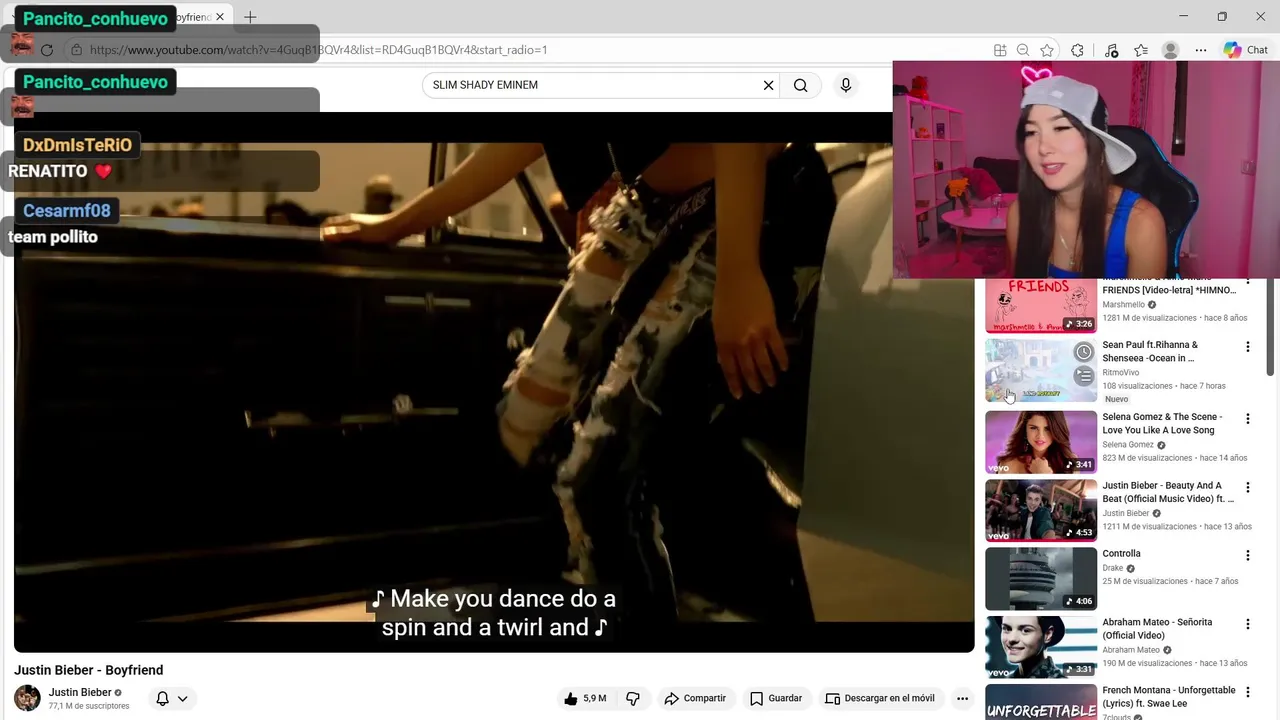
Task: Open browser extensions puzzle icon
Action: [1077, 50]
